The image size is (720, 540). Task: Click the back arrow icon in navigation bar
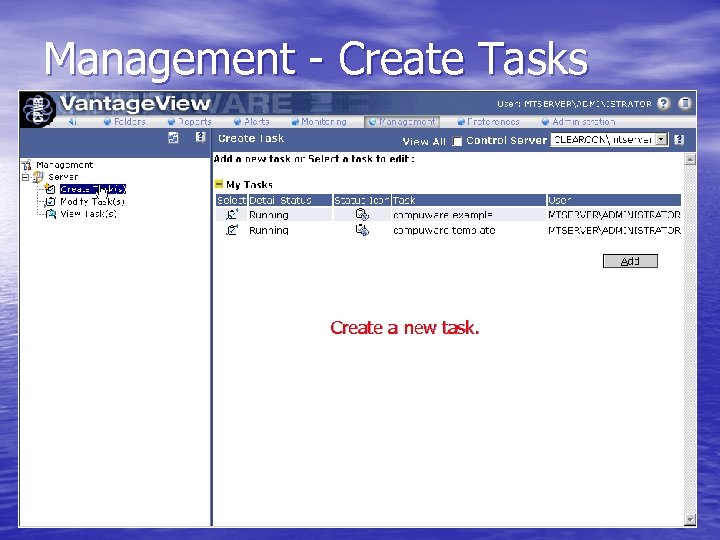click(x=72, y=122)
